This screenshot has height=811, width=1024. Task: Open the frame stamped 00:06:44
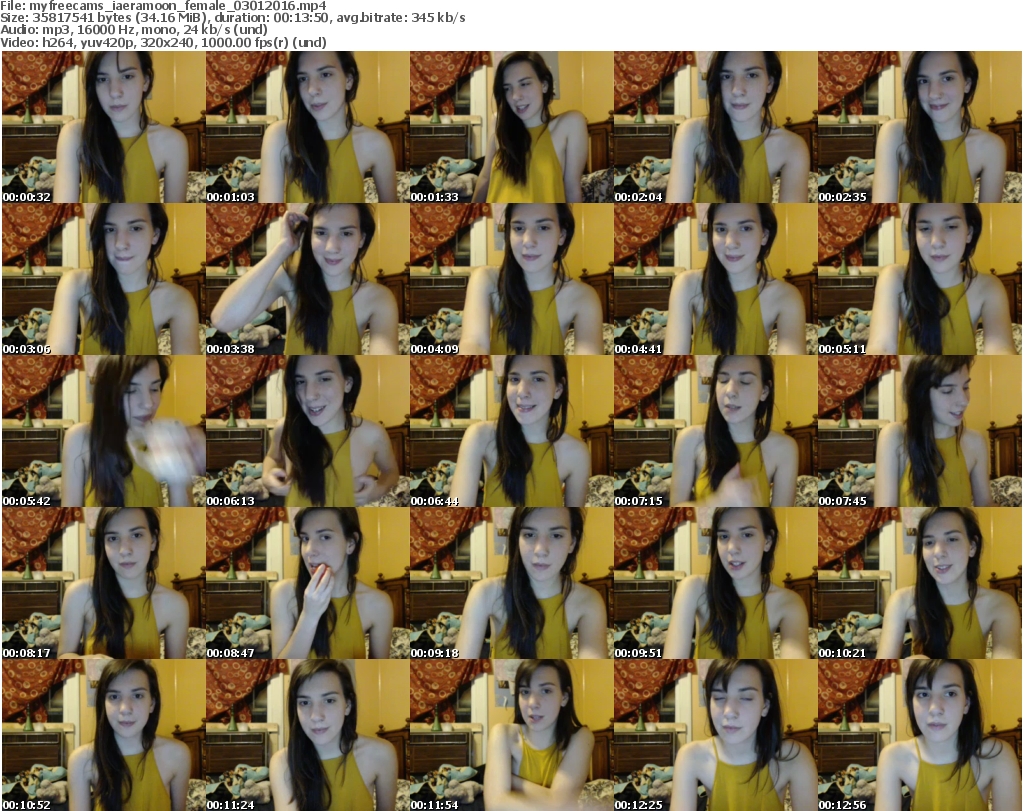click(x=511, y=431)
